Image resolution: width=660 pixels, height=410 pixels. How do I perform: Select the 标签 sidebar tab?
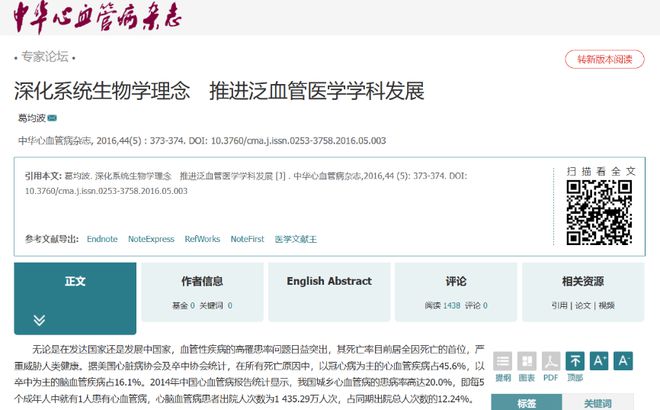click(x=526, y=403)
